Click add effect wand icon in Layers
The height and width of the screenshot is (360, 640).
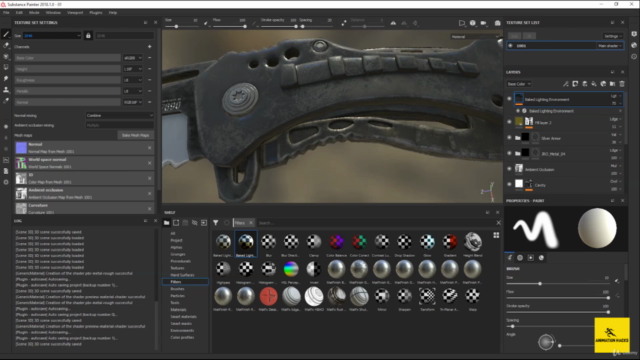566,84
